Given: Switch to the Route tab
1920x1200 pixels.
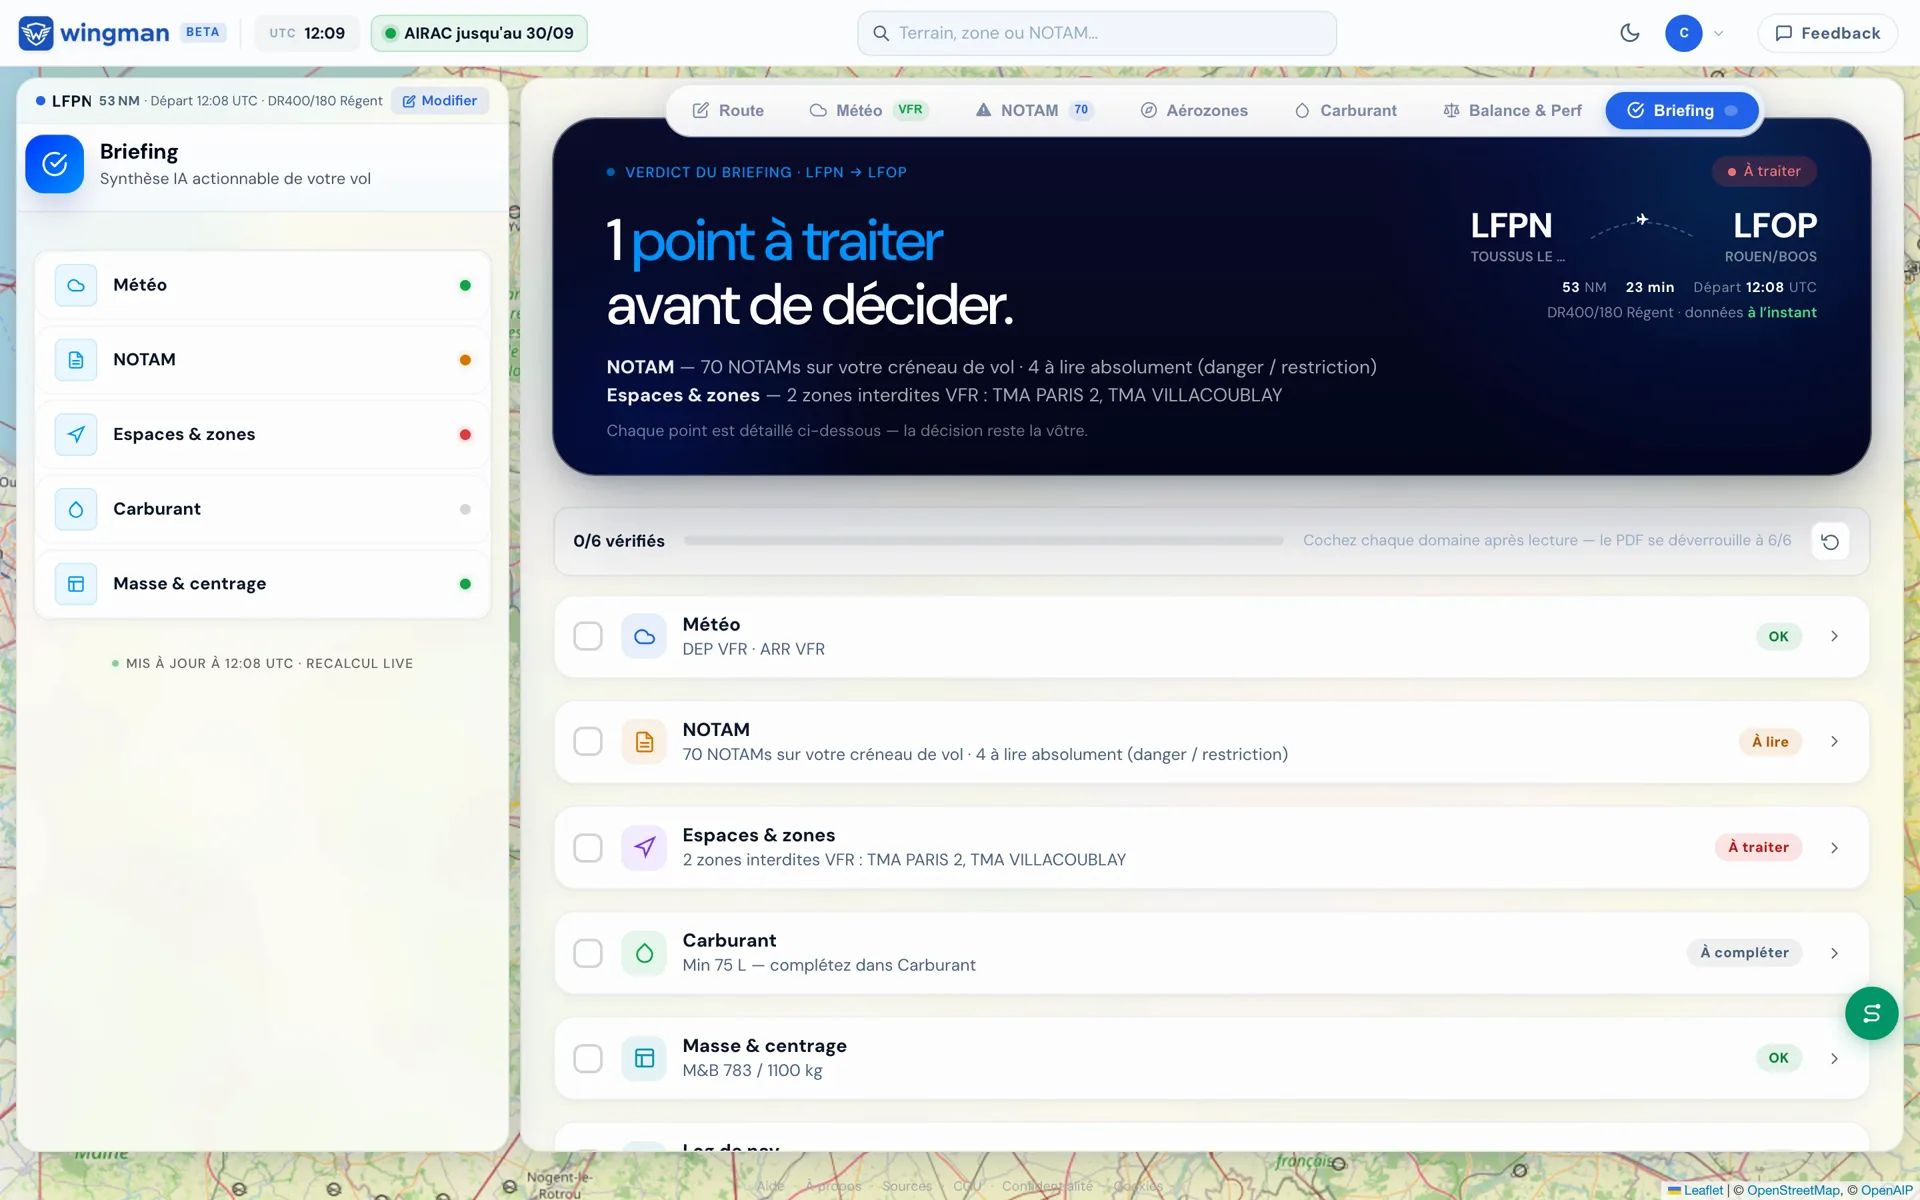Looking at the screenshot, I should point(728,110).
